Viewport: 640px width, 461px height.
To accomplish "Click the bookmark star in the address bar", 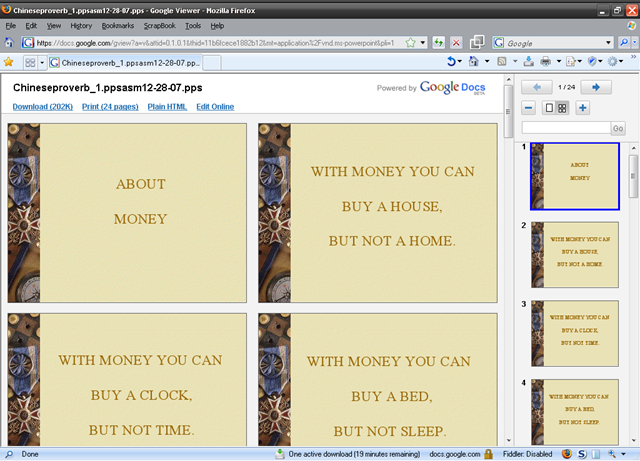I will pos(411,42).
